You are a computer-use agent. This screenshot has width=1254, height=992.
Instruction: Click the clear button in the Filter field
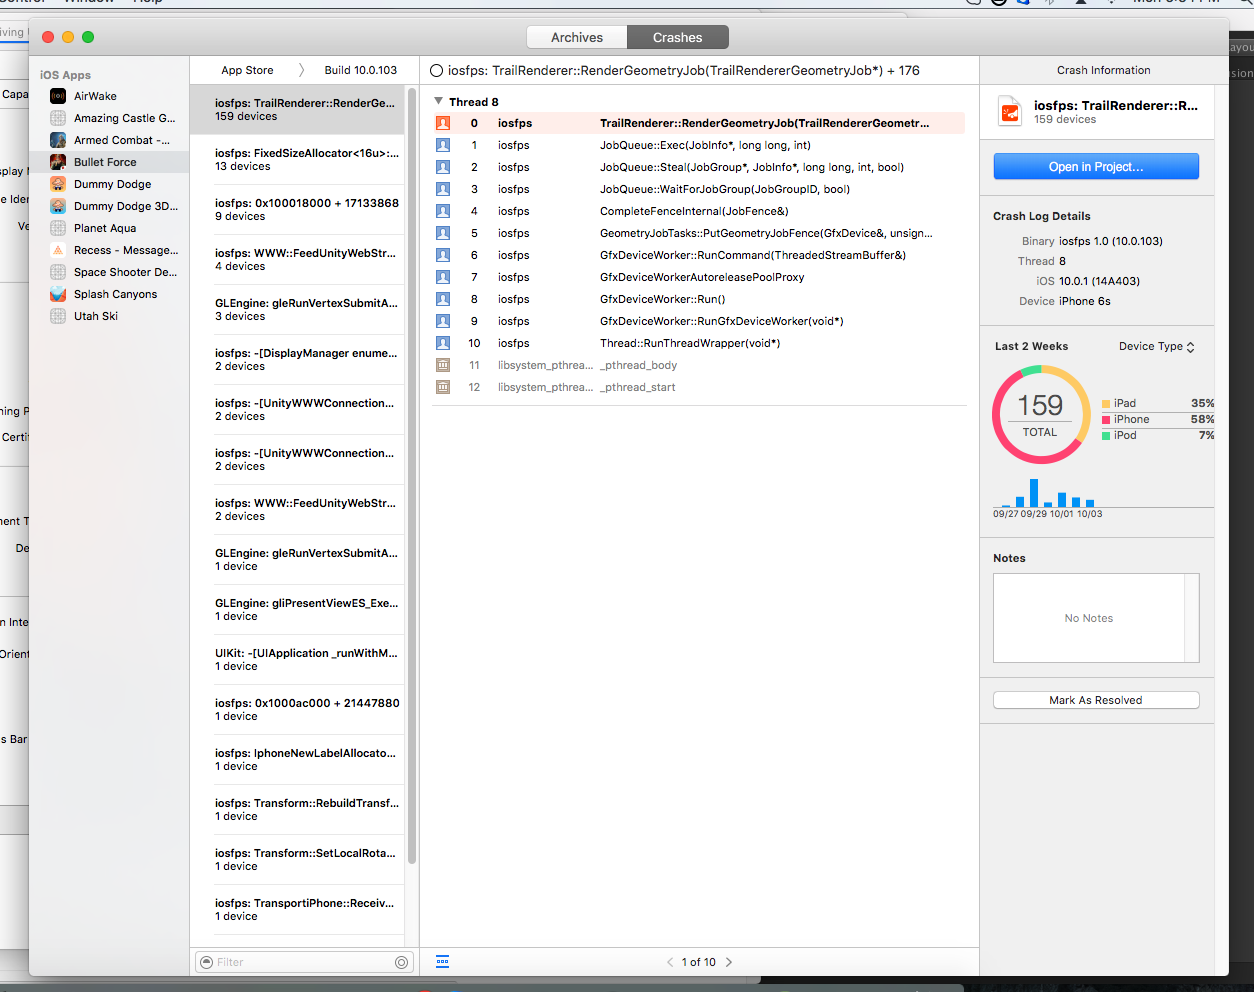point(400,961)
